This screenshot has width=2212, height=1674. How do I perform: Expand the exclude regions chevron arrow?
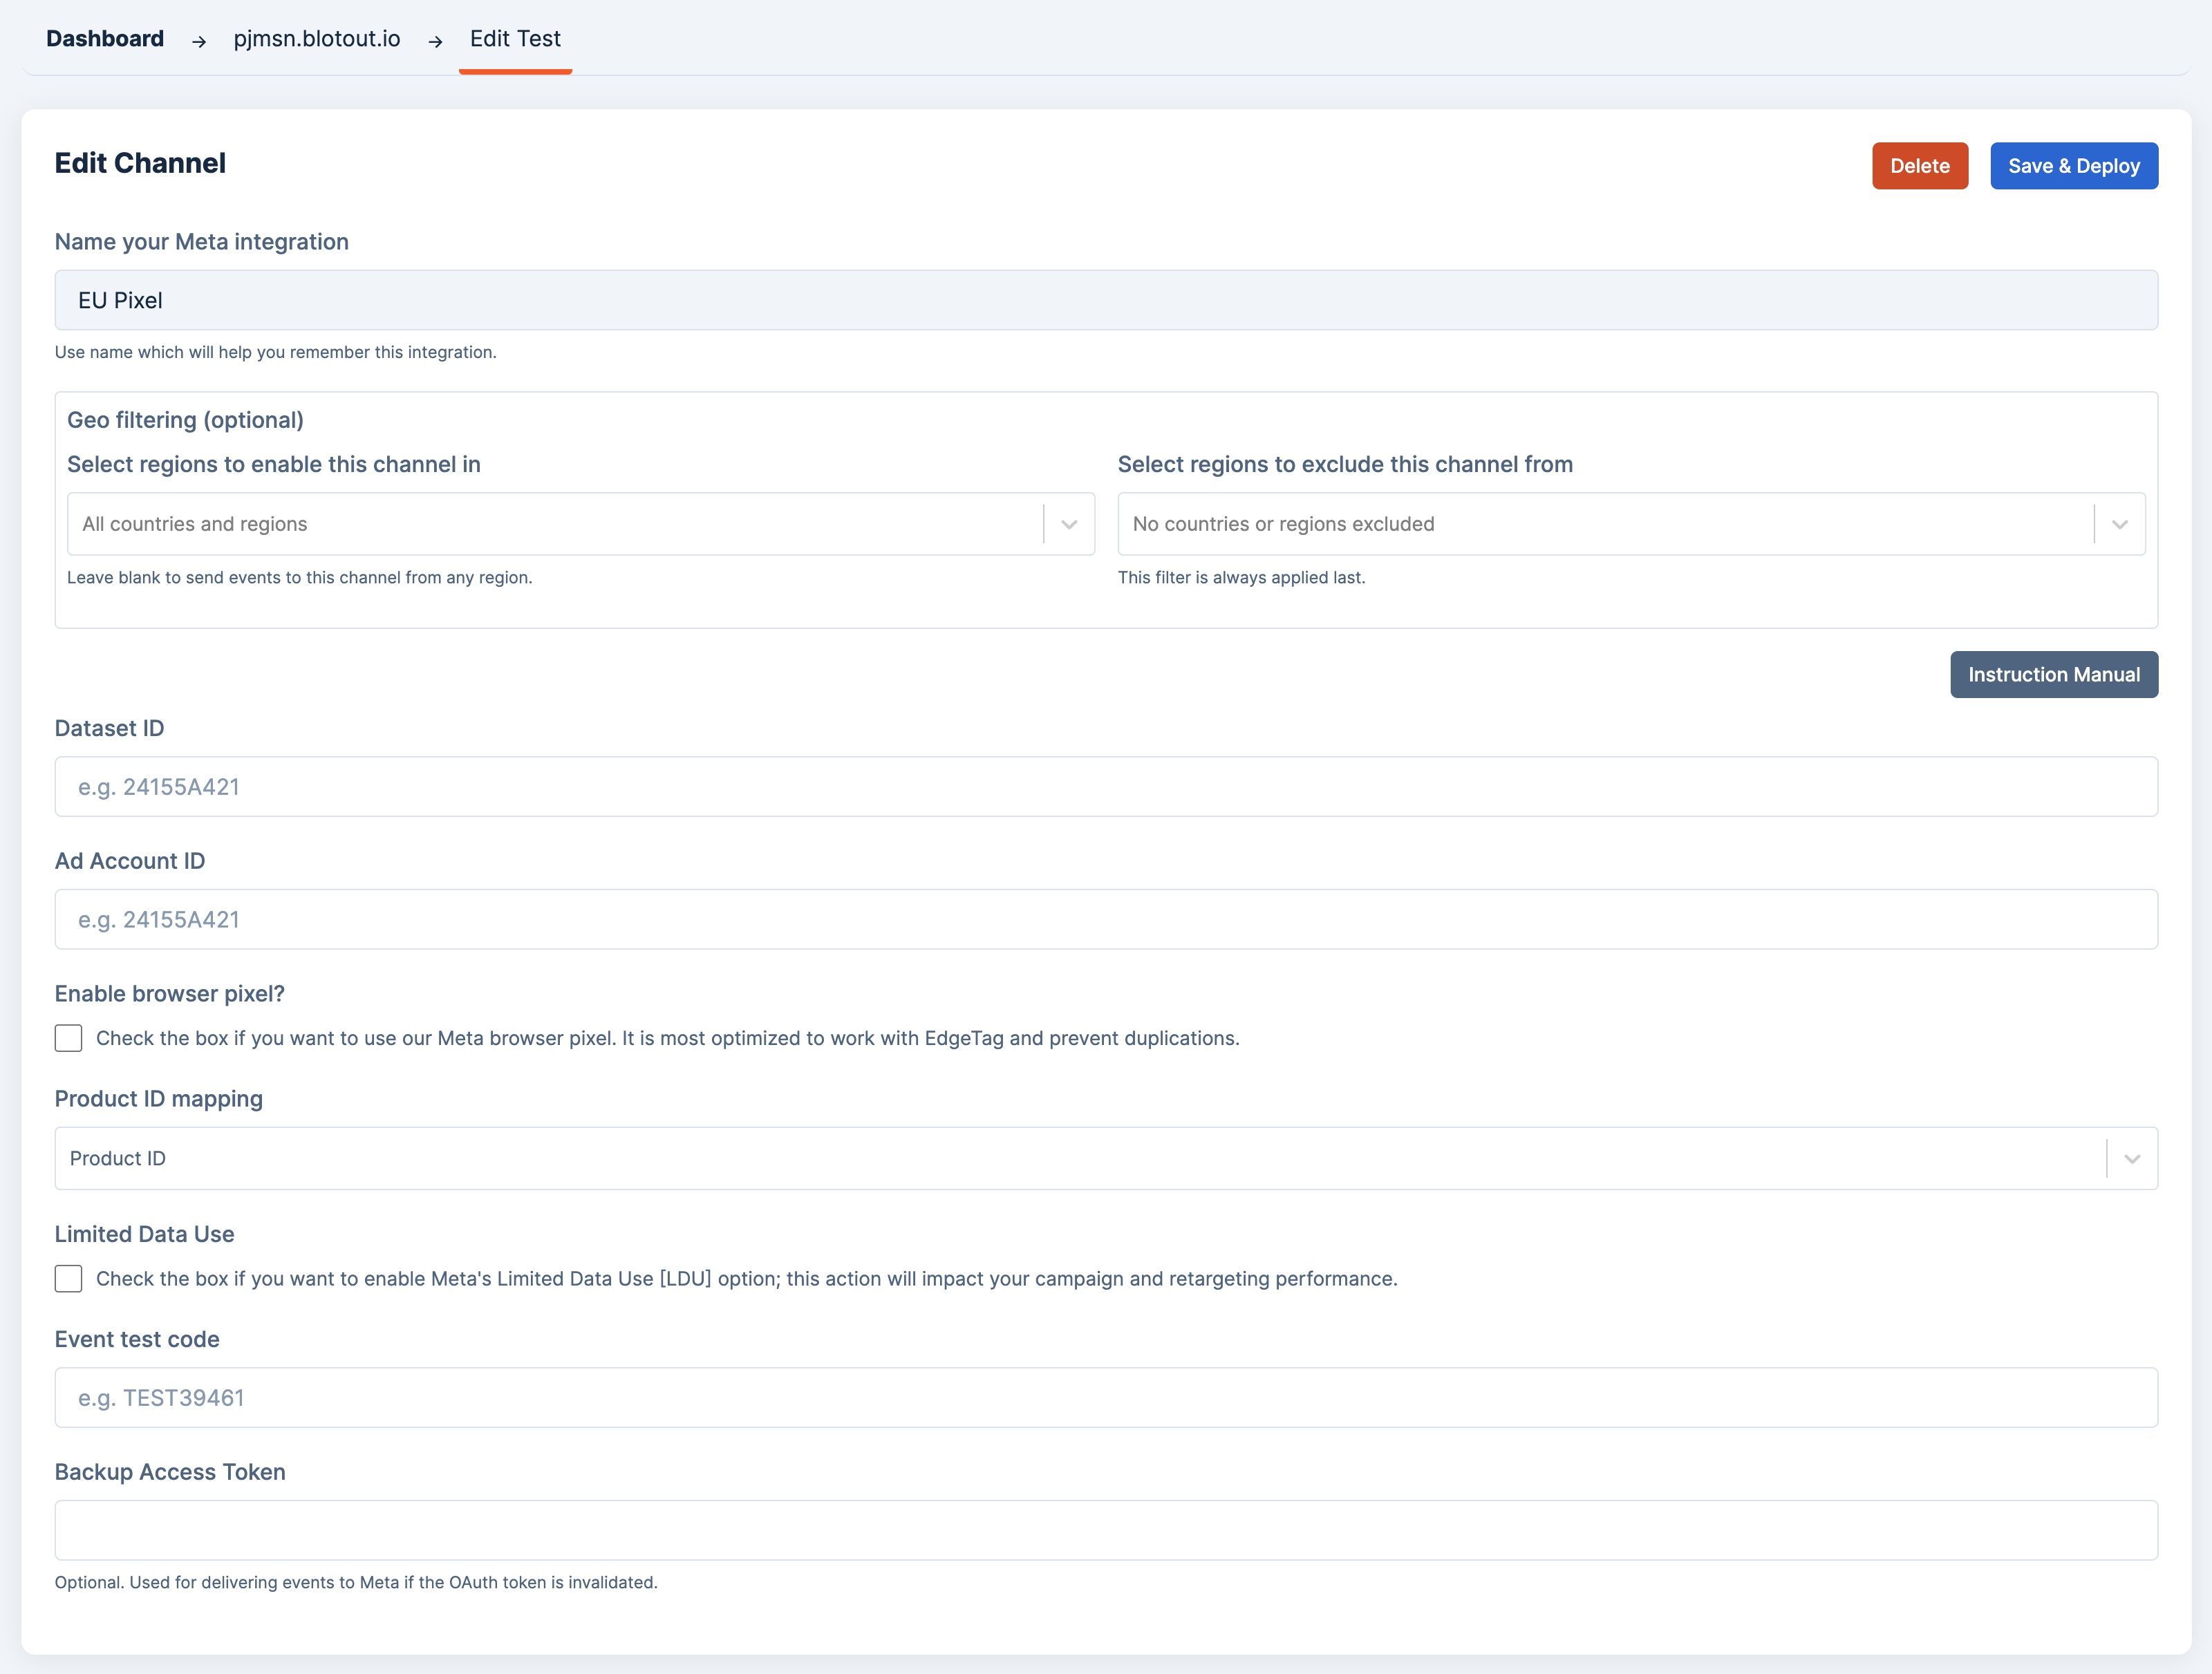2119,524
